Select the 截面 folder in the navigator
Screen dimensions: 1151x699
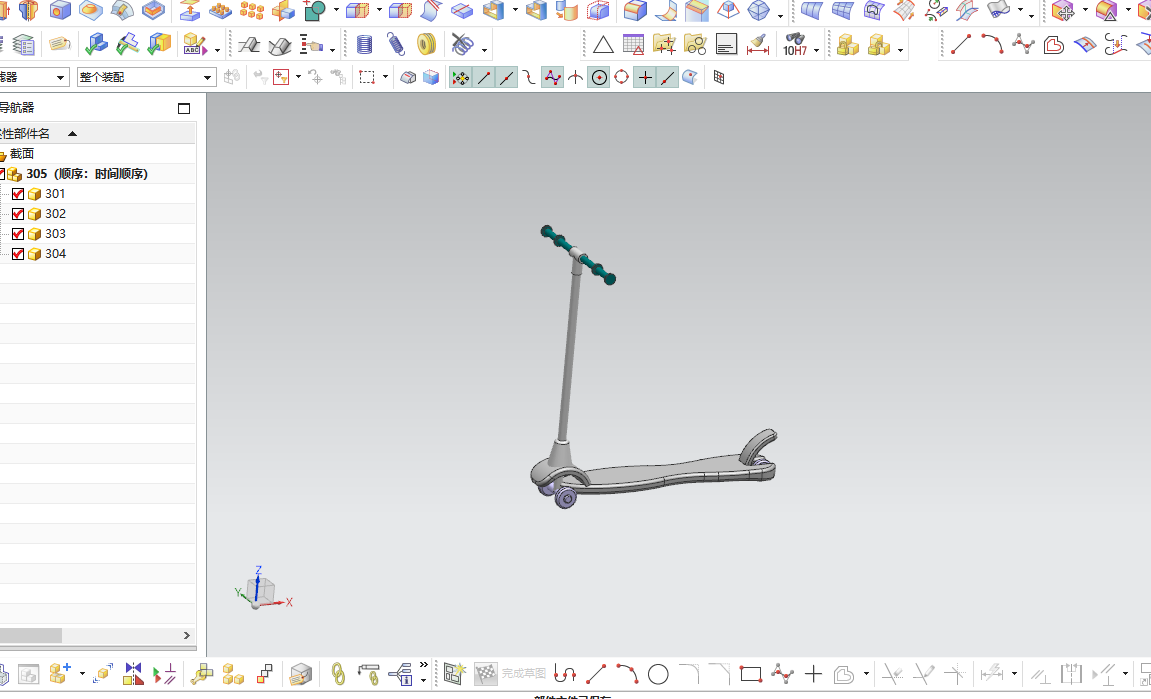click(22, 153)
